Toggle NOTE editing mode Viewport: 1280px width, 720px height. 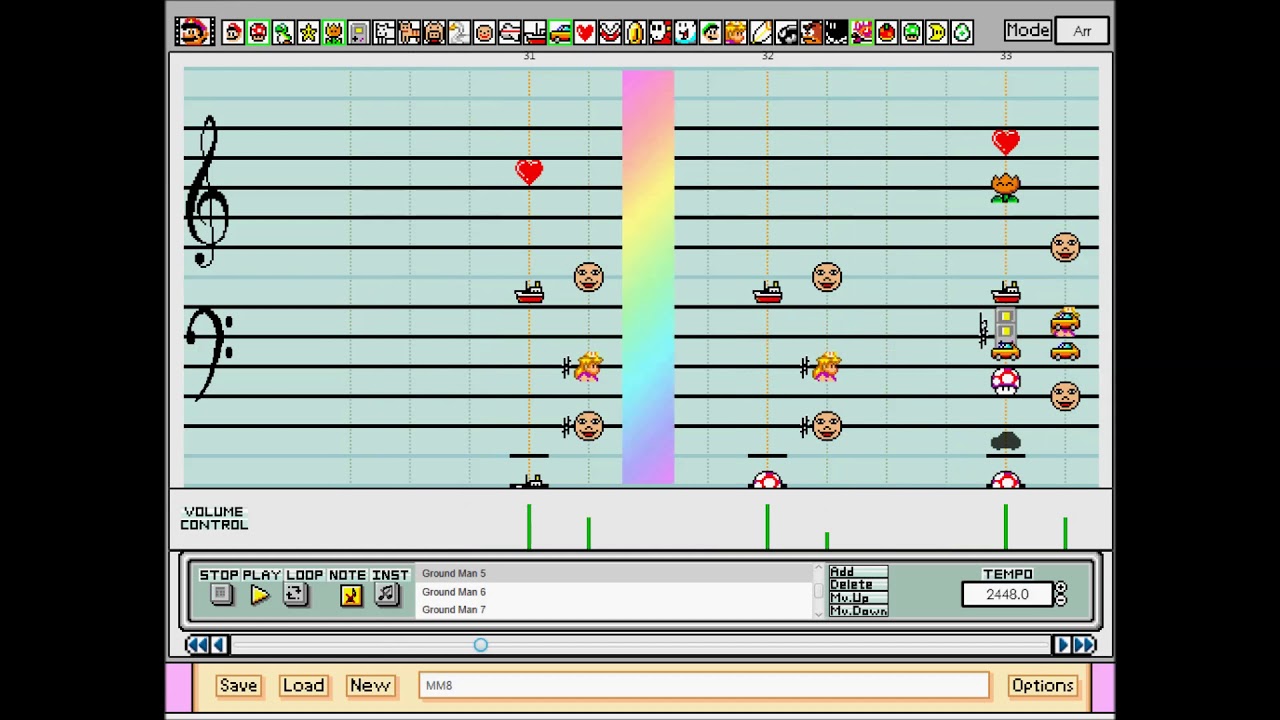pos(350,595)
